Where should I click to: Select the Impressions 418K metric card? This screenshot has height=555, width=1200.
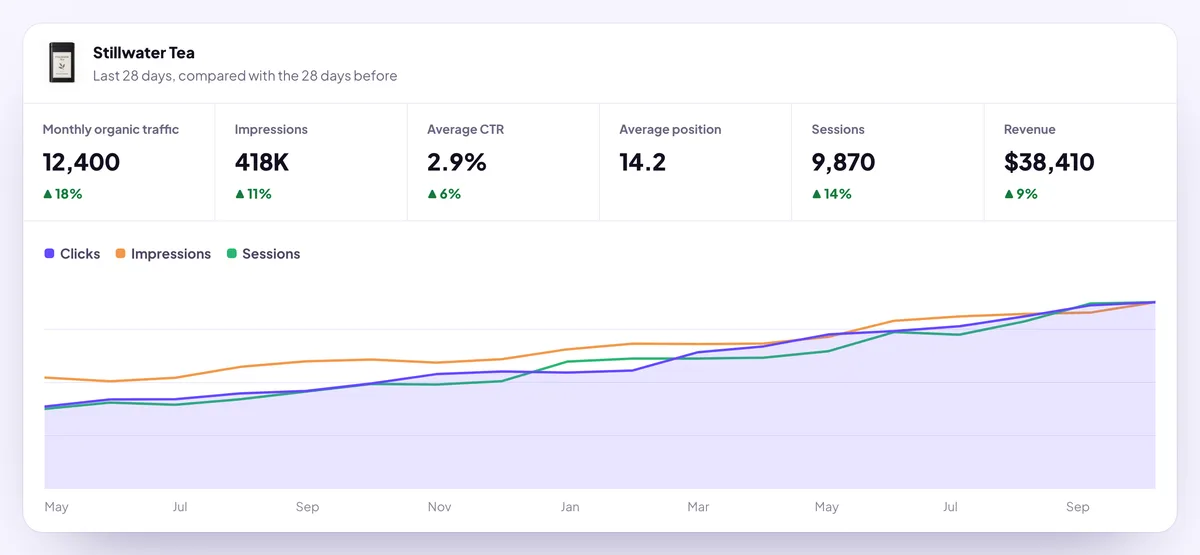coord(311,162)
